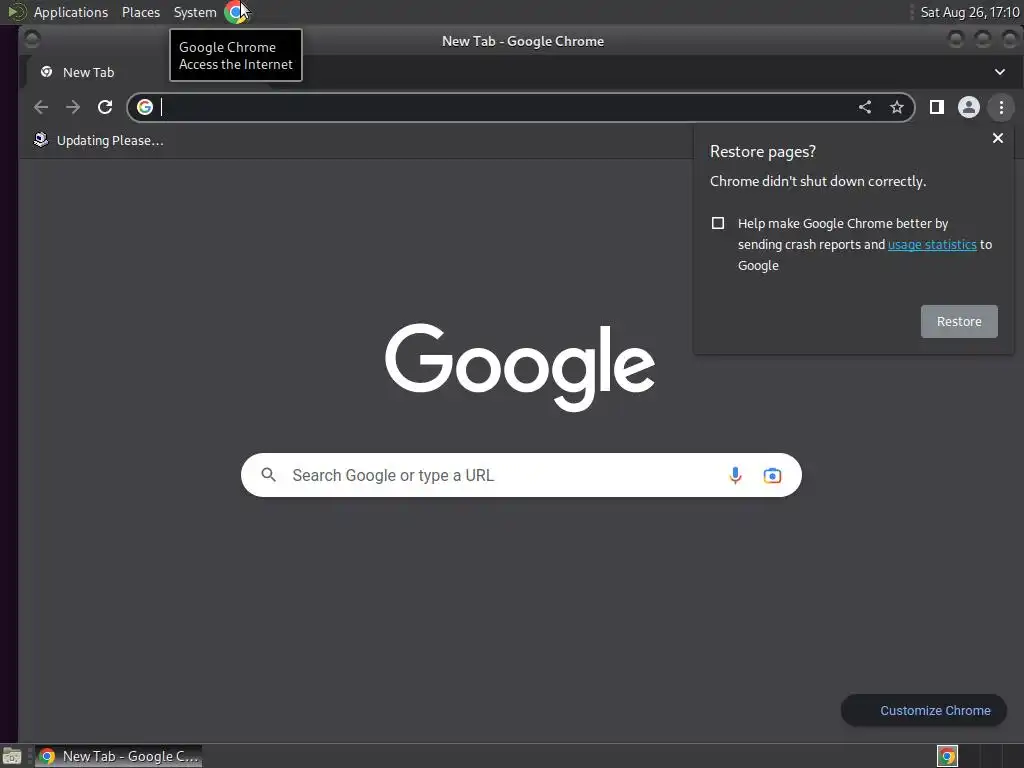Search by image with the camera icon
The height and width of the screenshot is (768, 1024).
click(x=772, y=475)
